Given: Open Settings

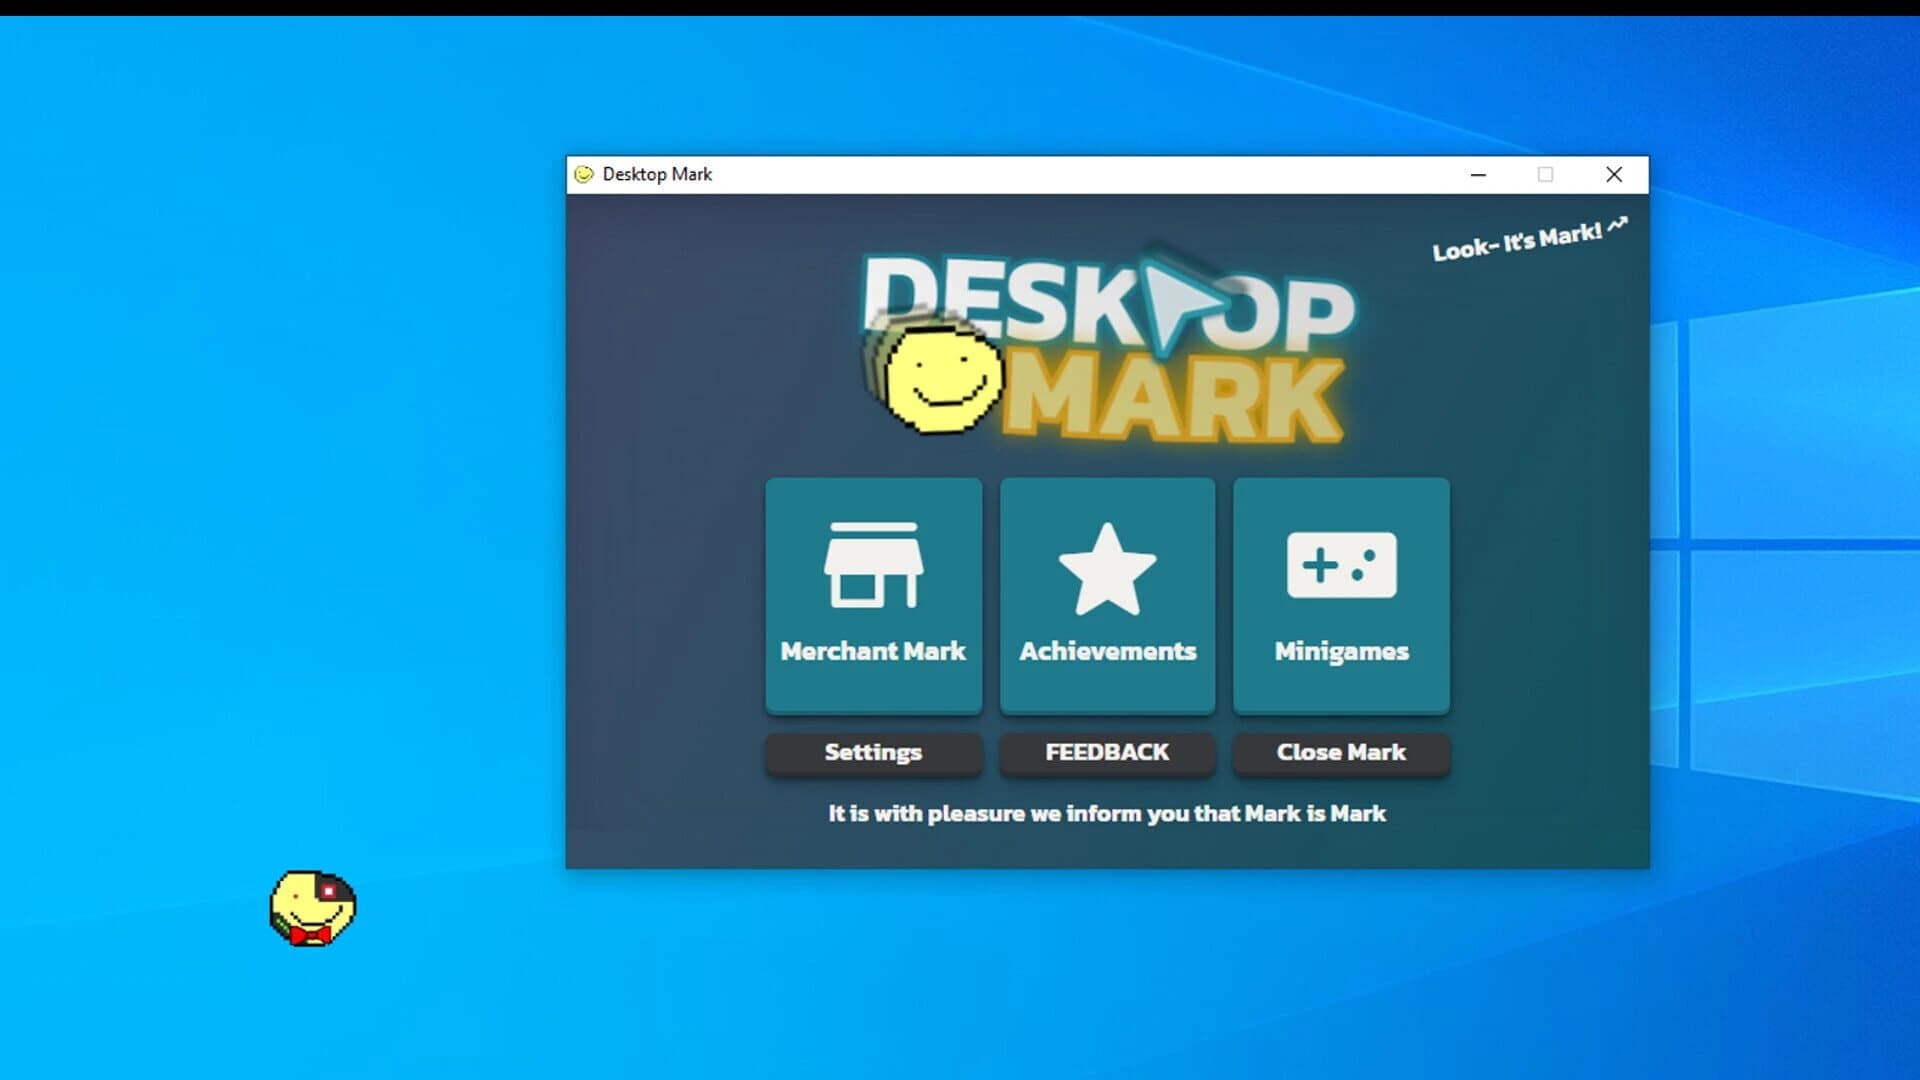Looking at the screenshot, I should [873, 753].
